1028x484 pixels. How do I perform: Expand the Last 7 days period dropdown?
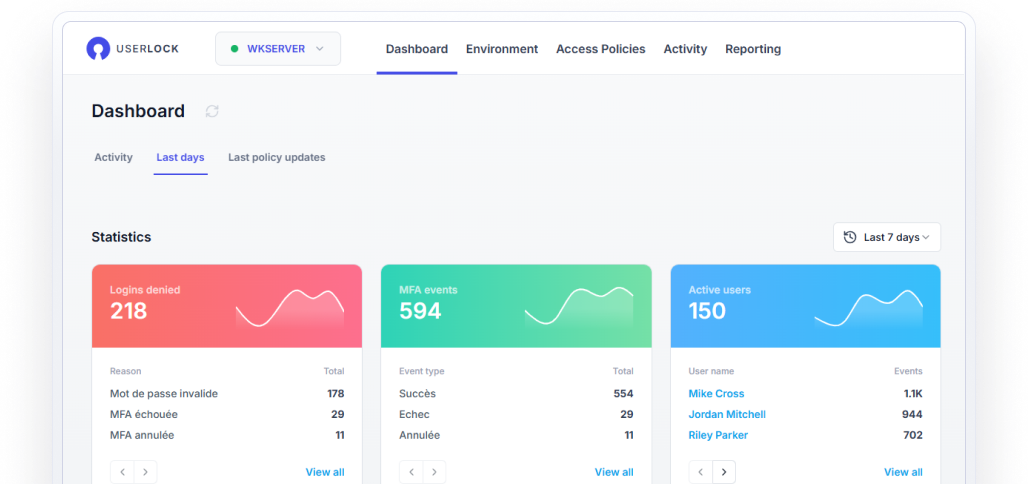click(x=887, y=237)
